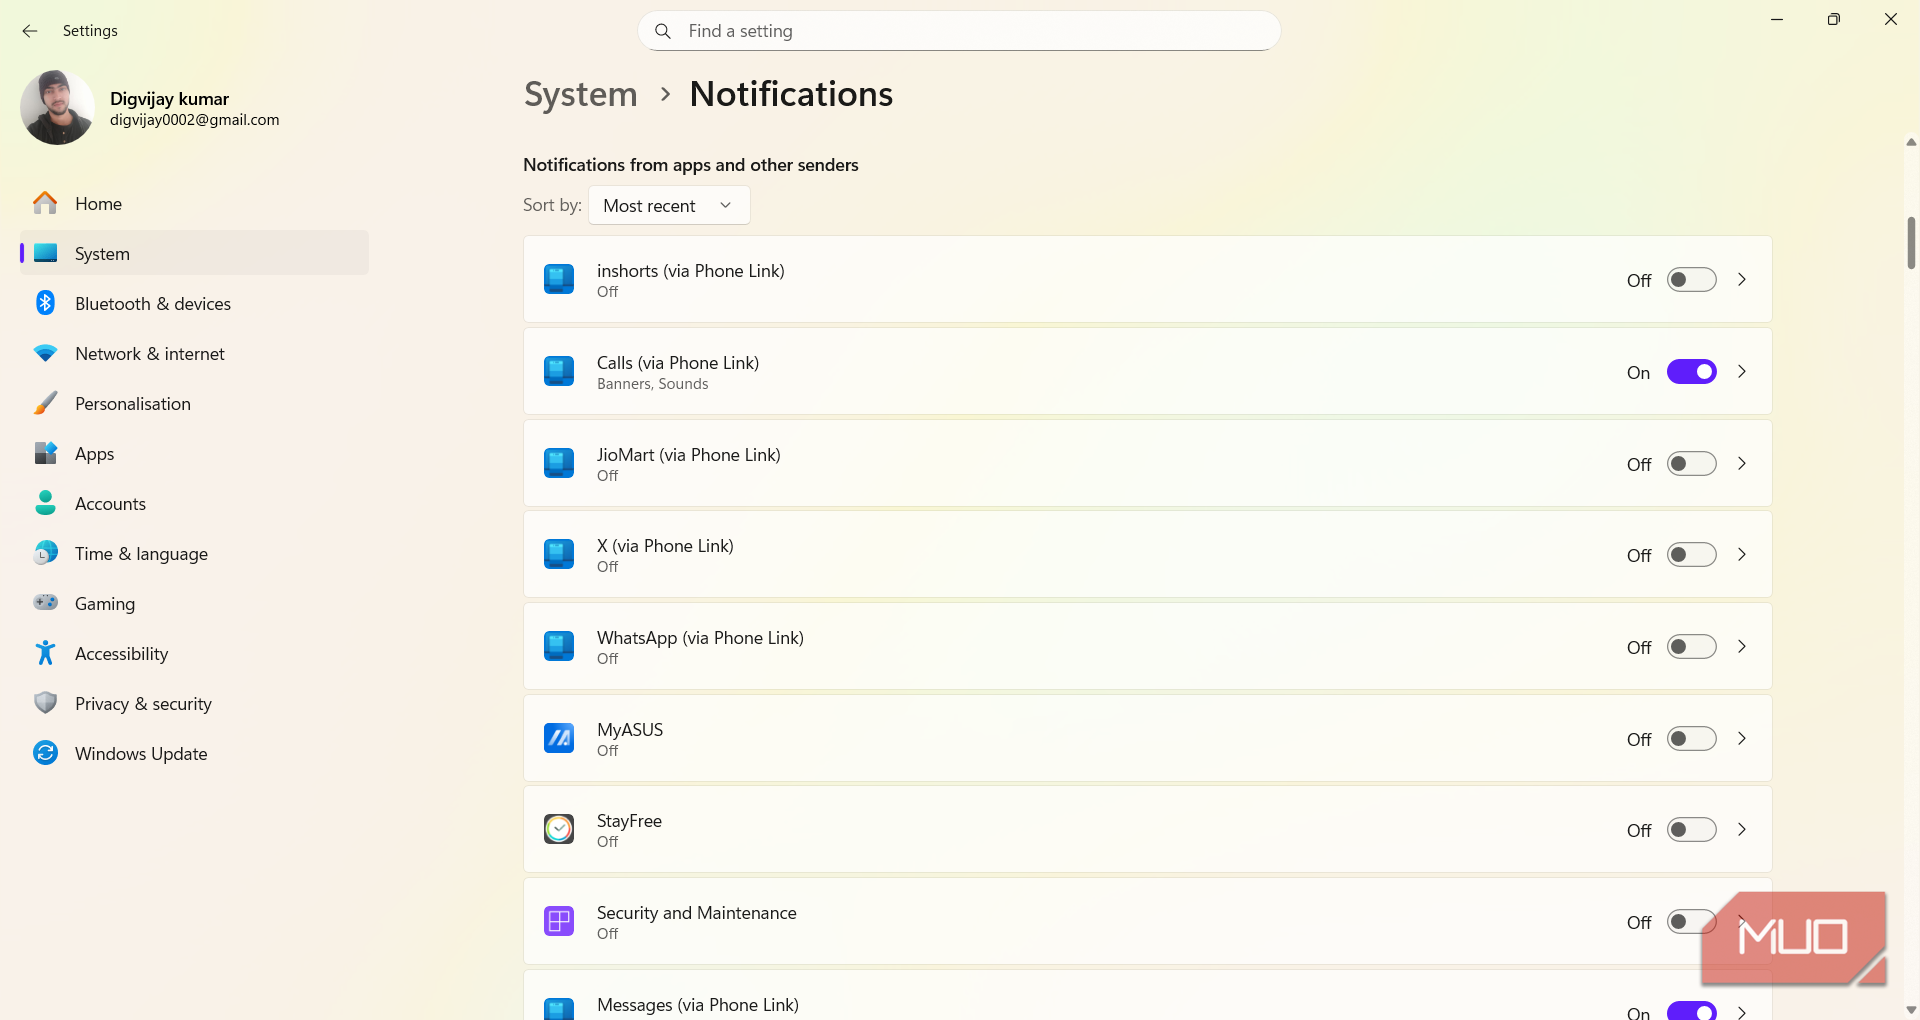Click the back arrow icon
This screenshot has width=1920, height=1020.
[30, 31]
